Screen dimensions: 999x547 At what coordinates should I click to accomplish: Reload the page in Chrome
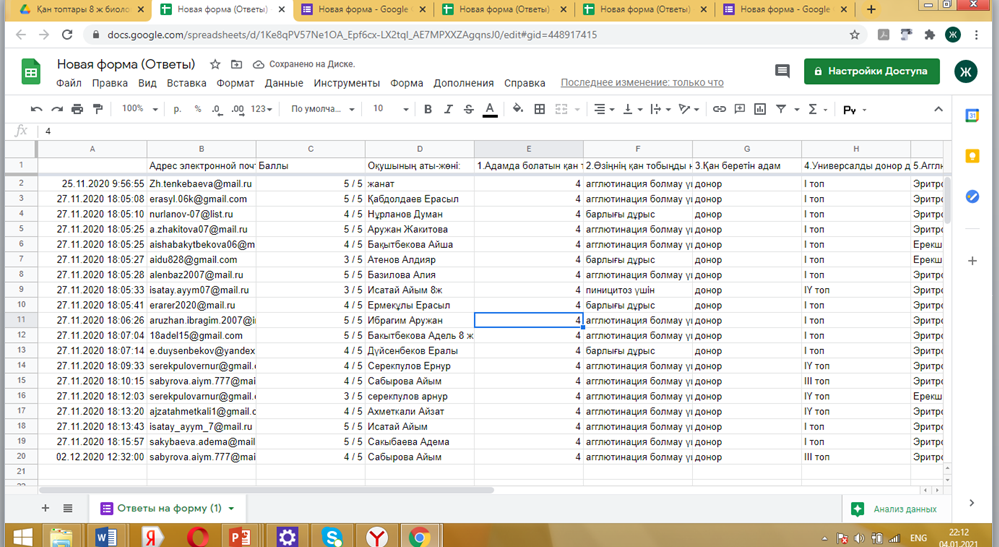click(67, 35)
